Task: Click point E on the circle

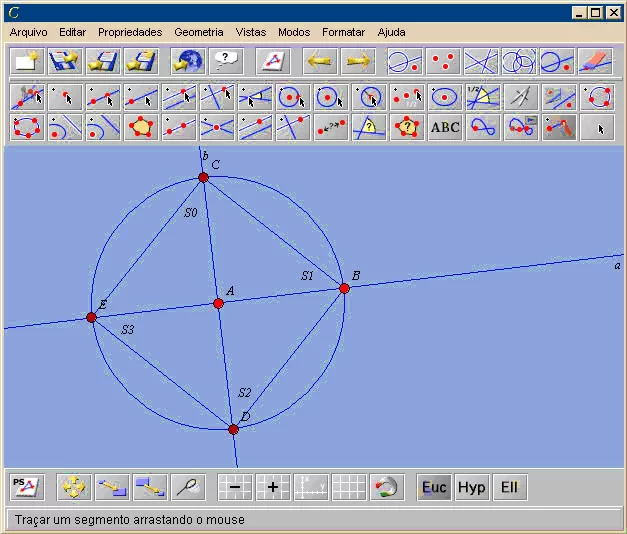Action: [91, 318]
